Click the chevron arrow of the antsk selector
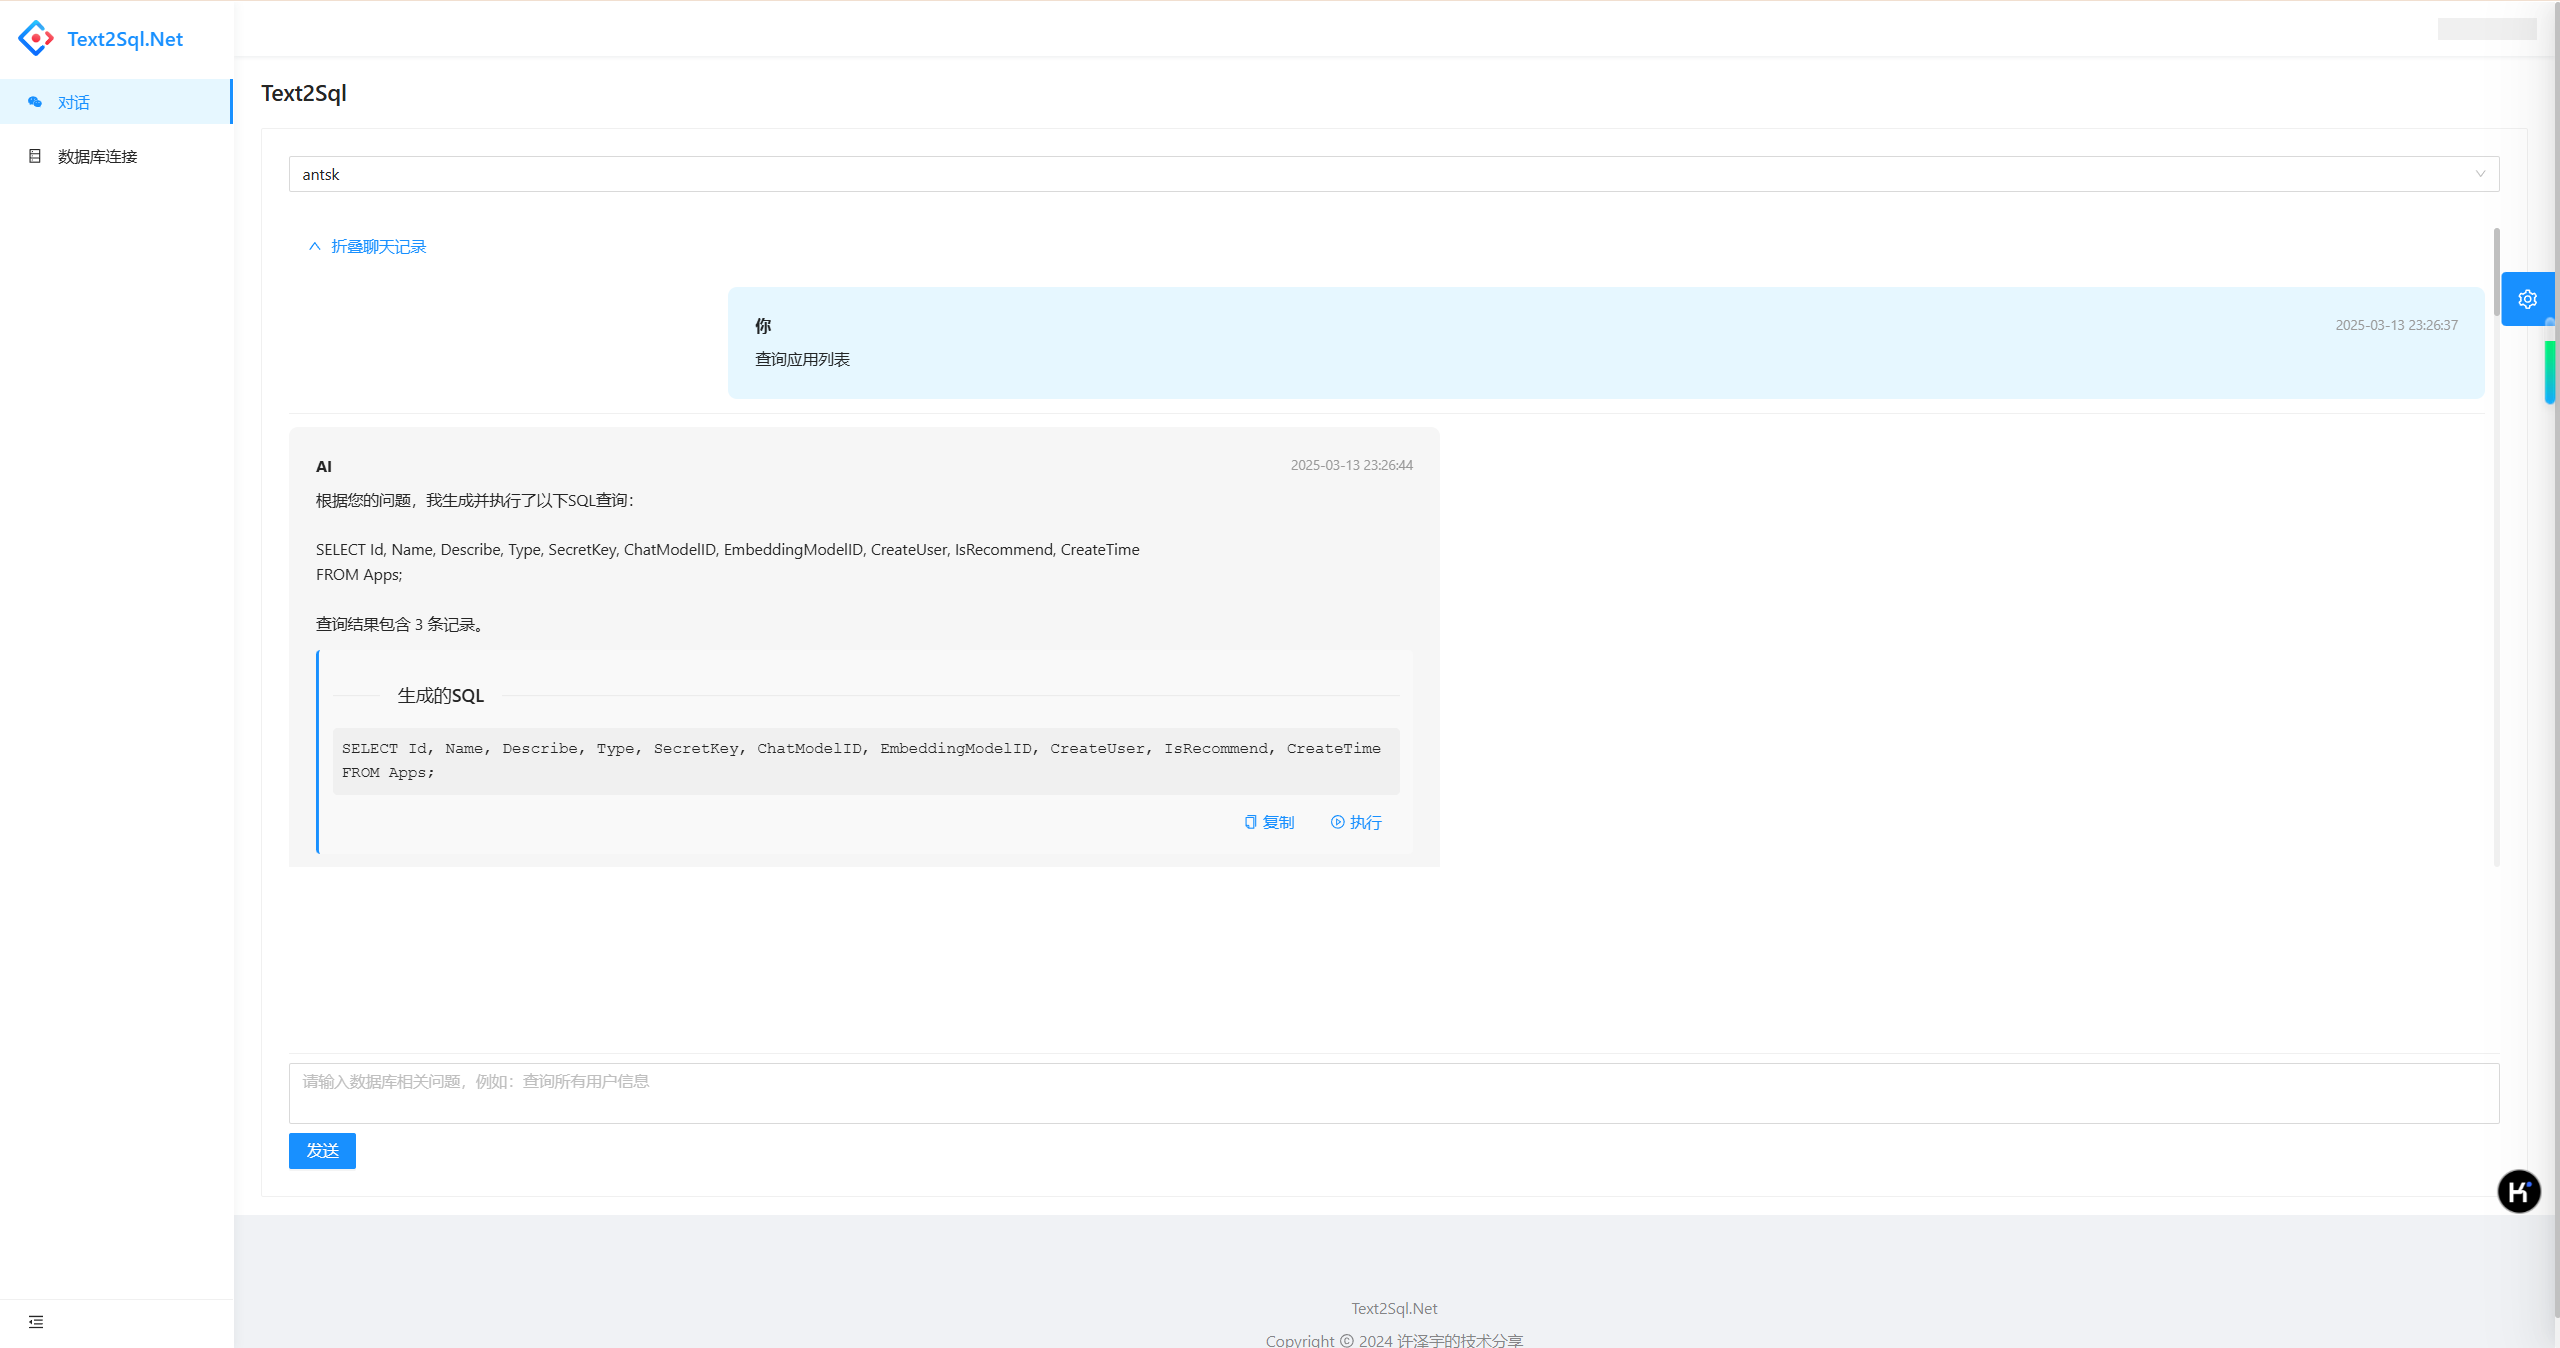The image size is (2560, 1348). pos(2480,174)
